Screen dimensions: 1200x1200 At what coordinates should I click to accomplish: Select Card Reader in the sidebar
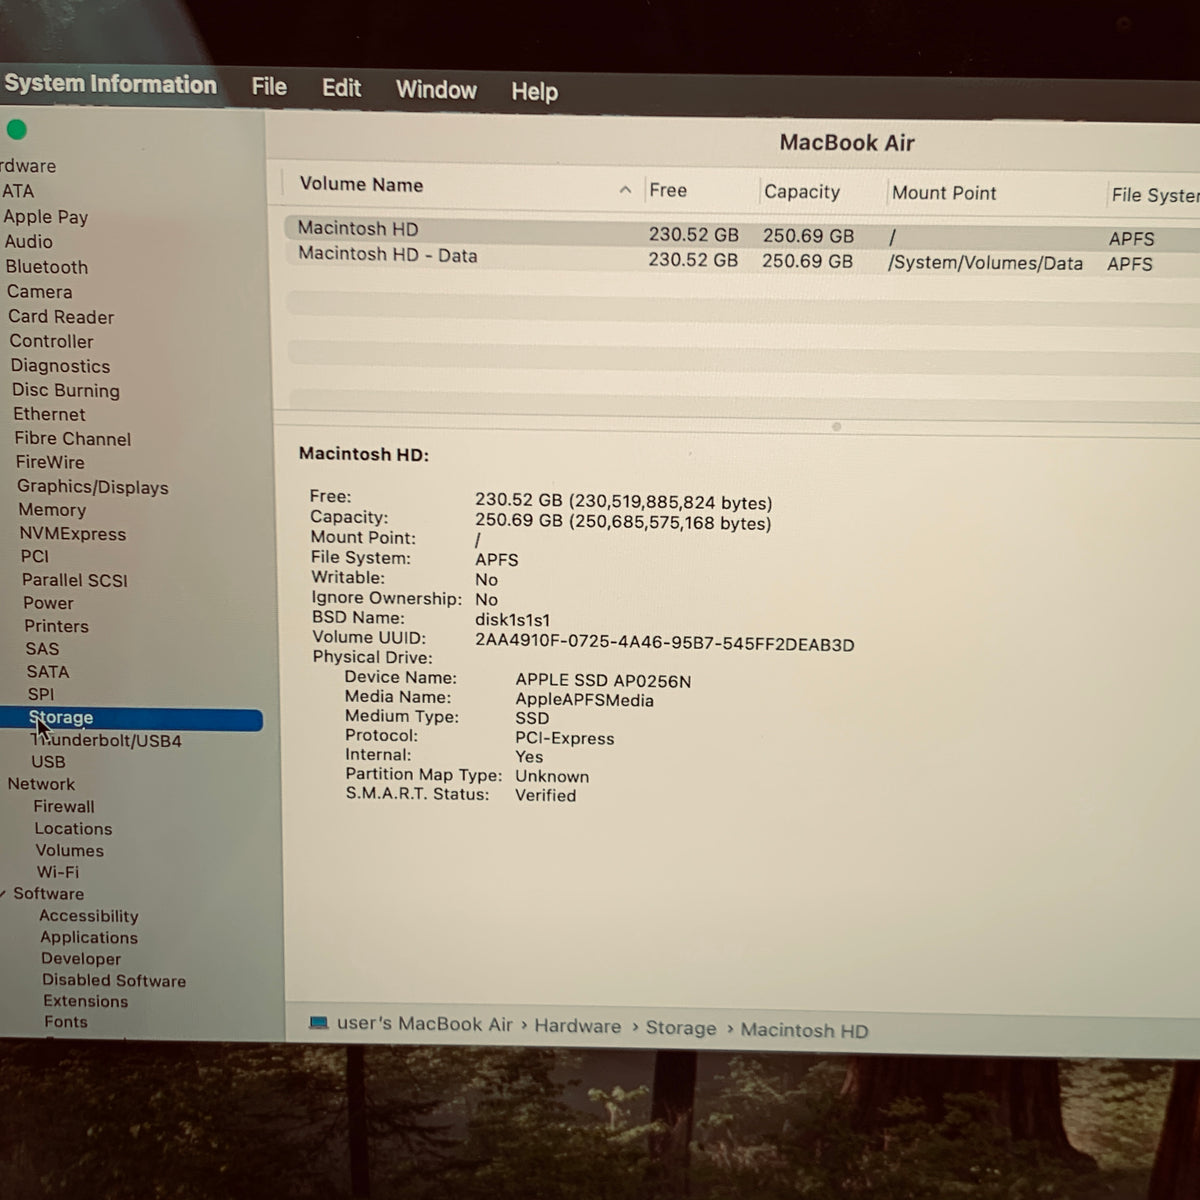[x=61, y=317]
